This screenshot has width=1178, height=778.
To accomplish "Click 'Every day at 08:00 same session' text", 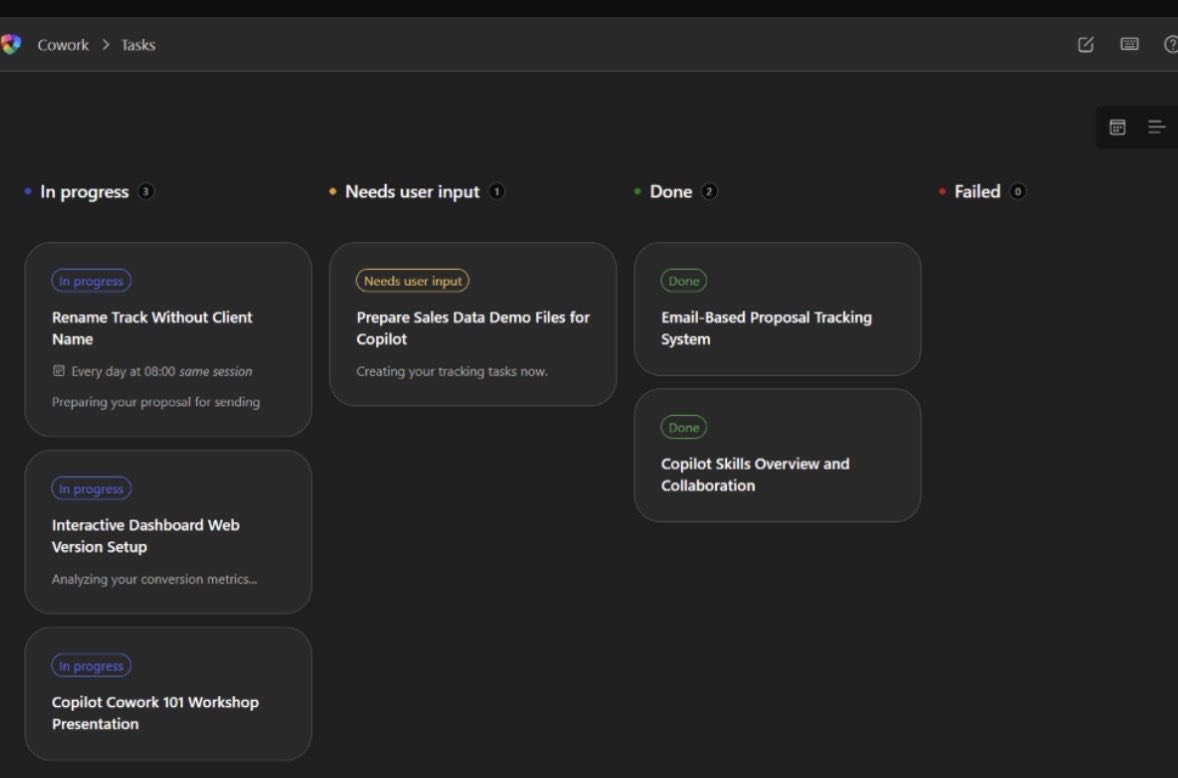I will click(162, 371).
